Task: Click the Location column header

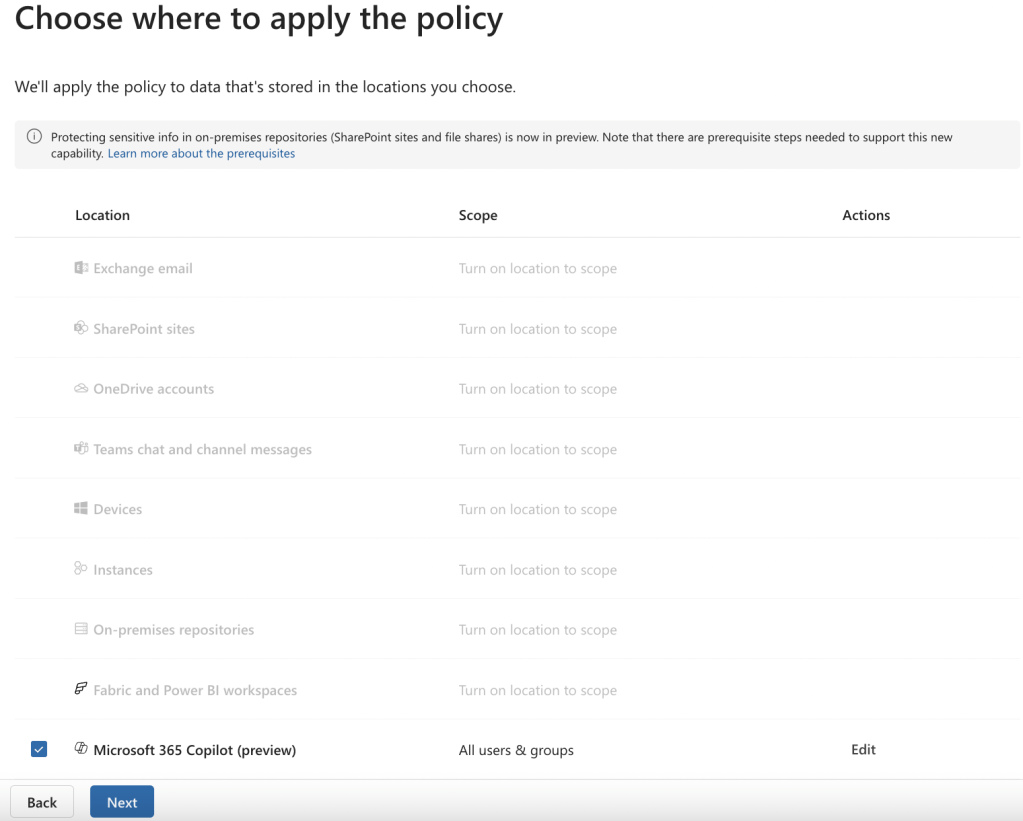Action: tap(102, 215)
